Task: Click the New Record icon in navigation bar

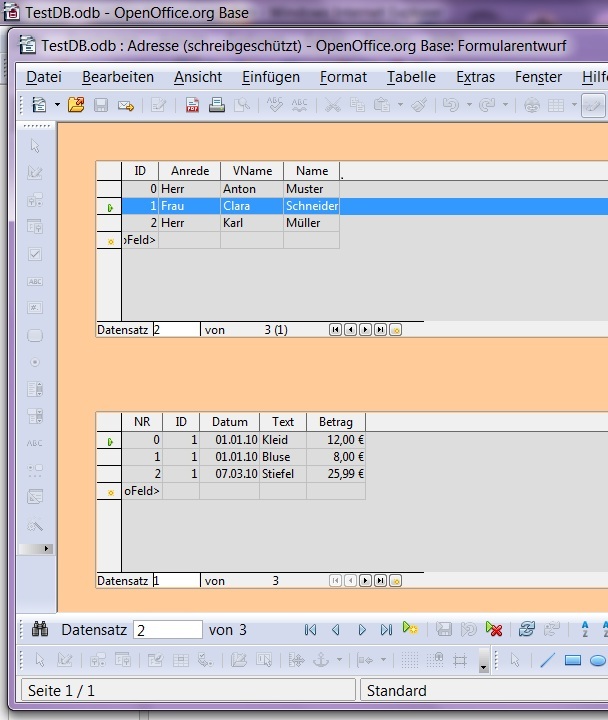Action: 410,629
